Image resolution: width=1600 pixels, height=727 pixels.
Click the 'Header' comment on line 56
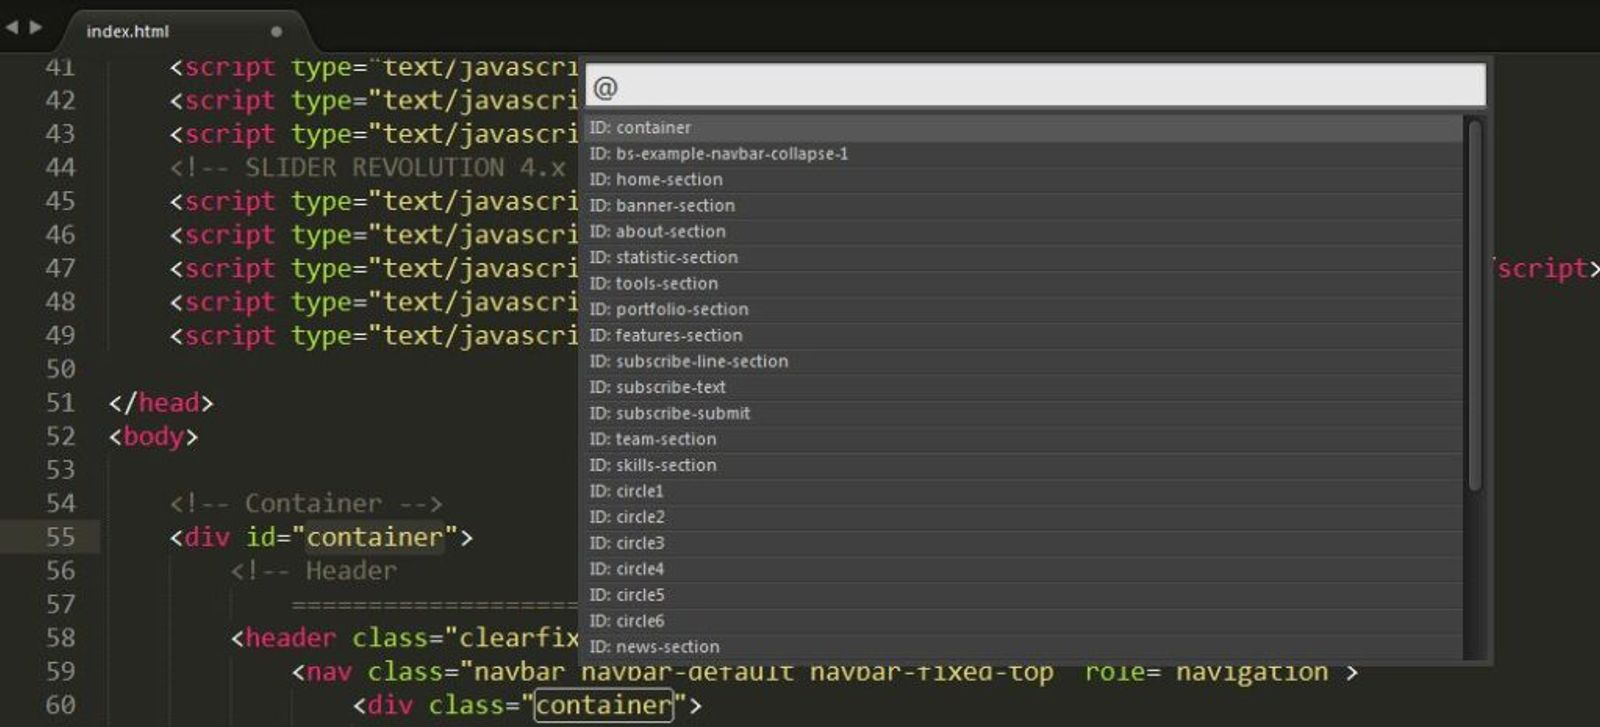pyautogui.click(x=313, y=571)
